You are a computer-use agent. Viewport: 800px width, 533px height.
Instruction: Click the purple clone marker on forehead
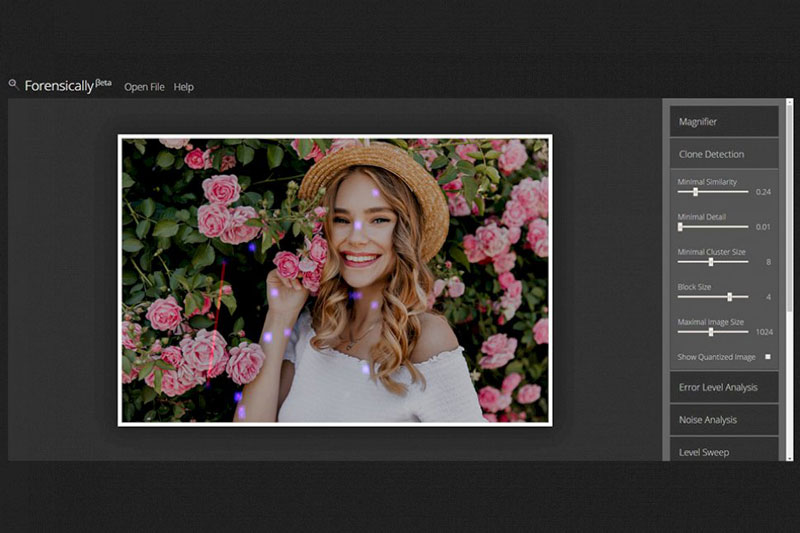click(376, 193)
